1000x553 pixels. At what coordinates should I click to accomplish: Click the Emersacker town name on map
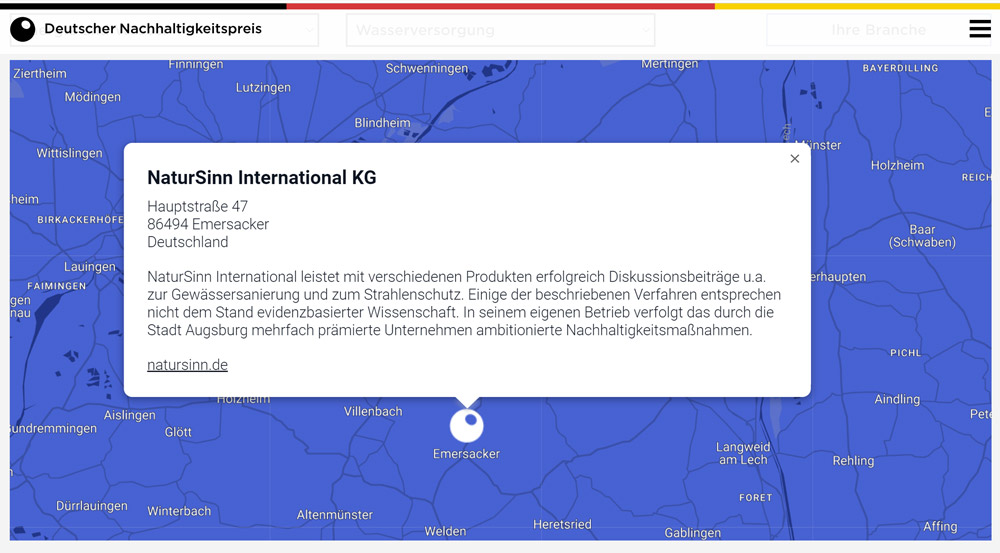466,454
